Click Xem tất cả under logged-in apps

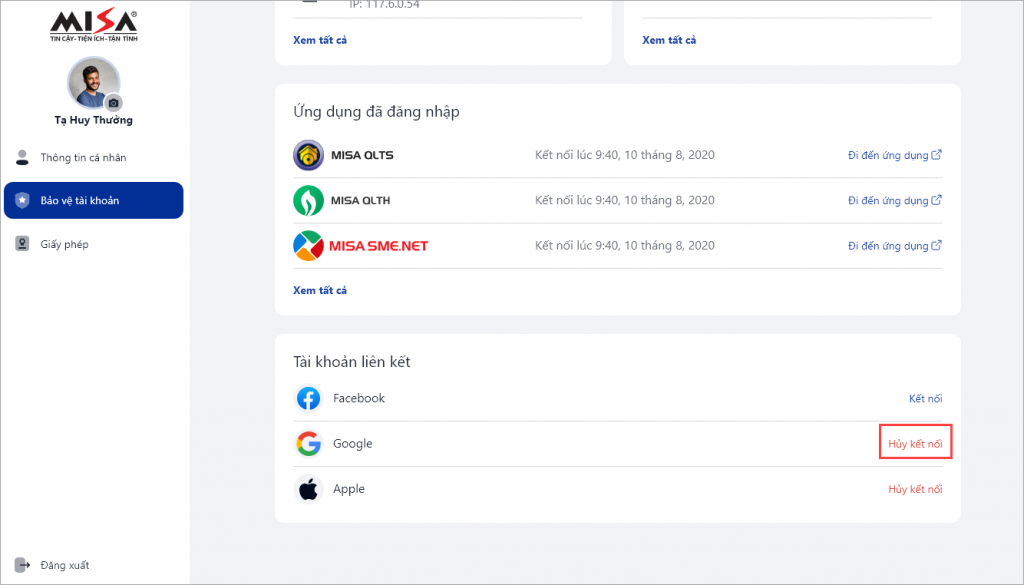pyautogui.click(x=320, y=290)
